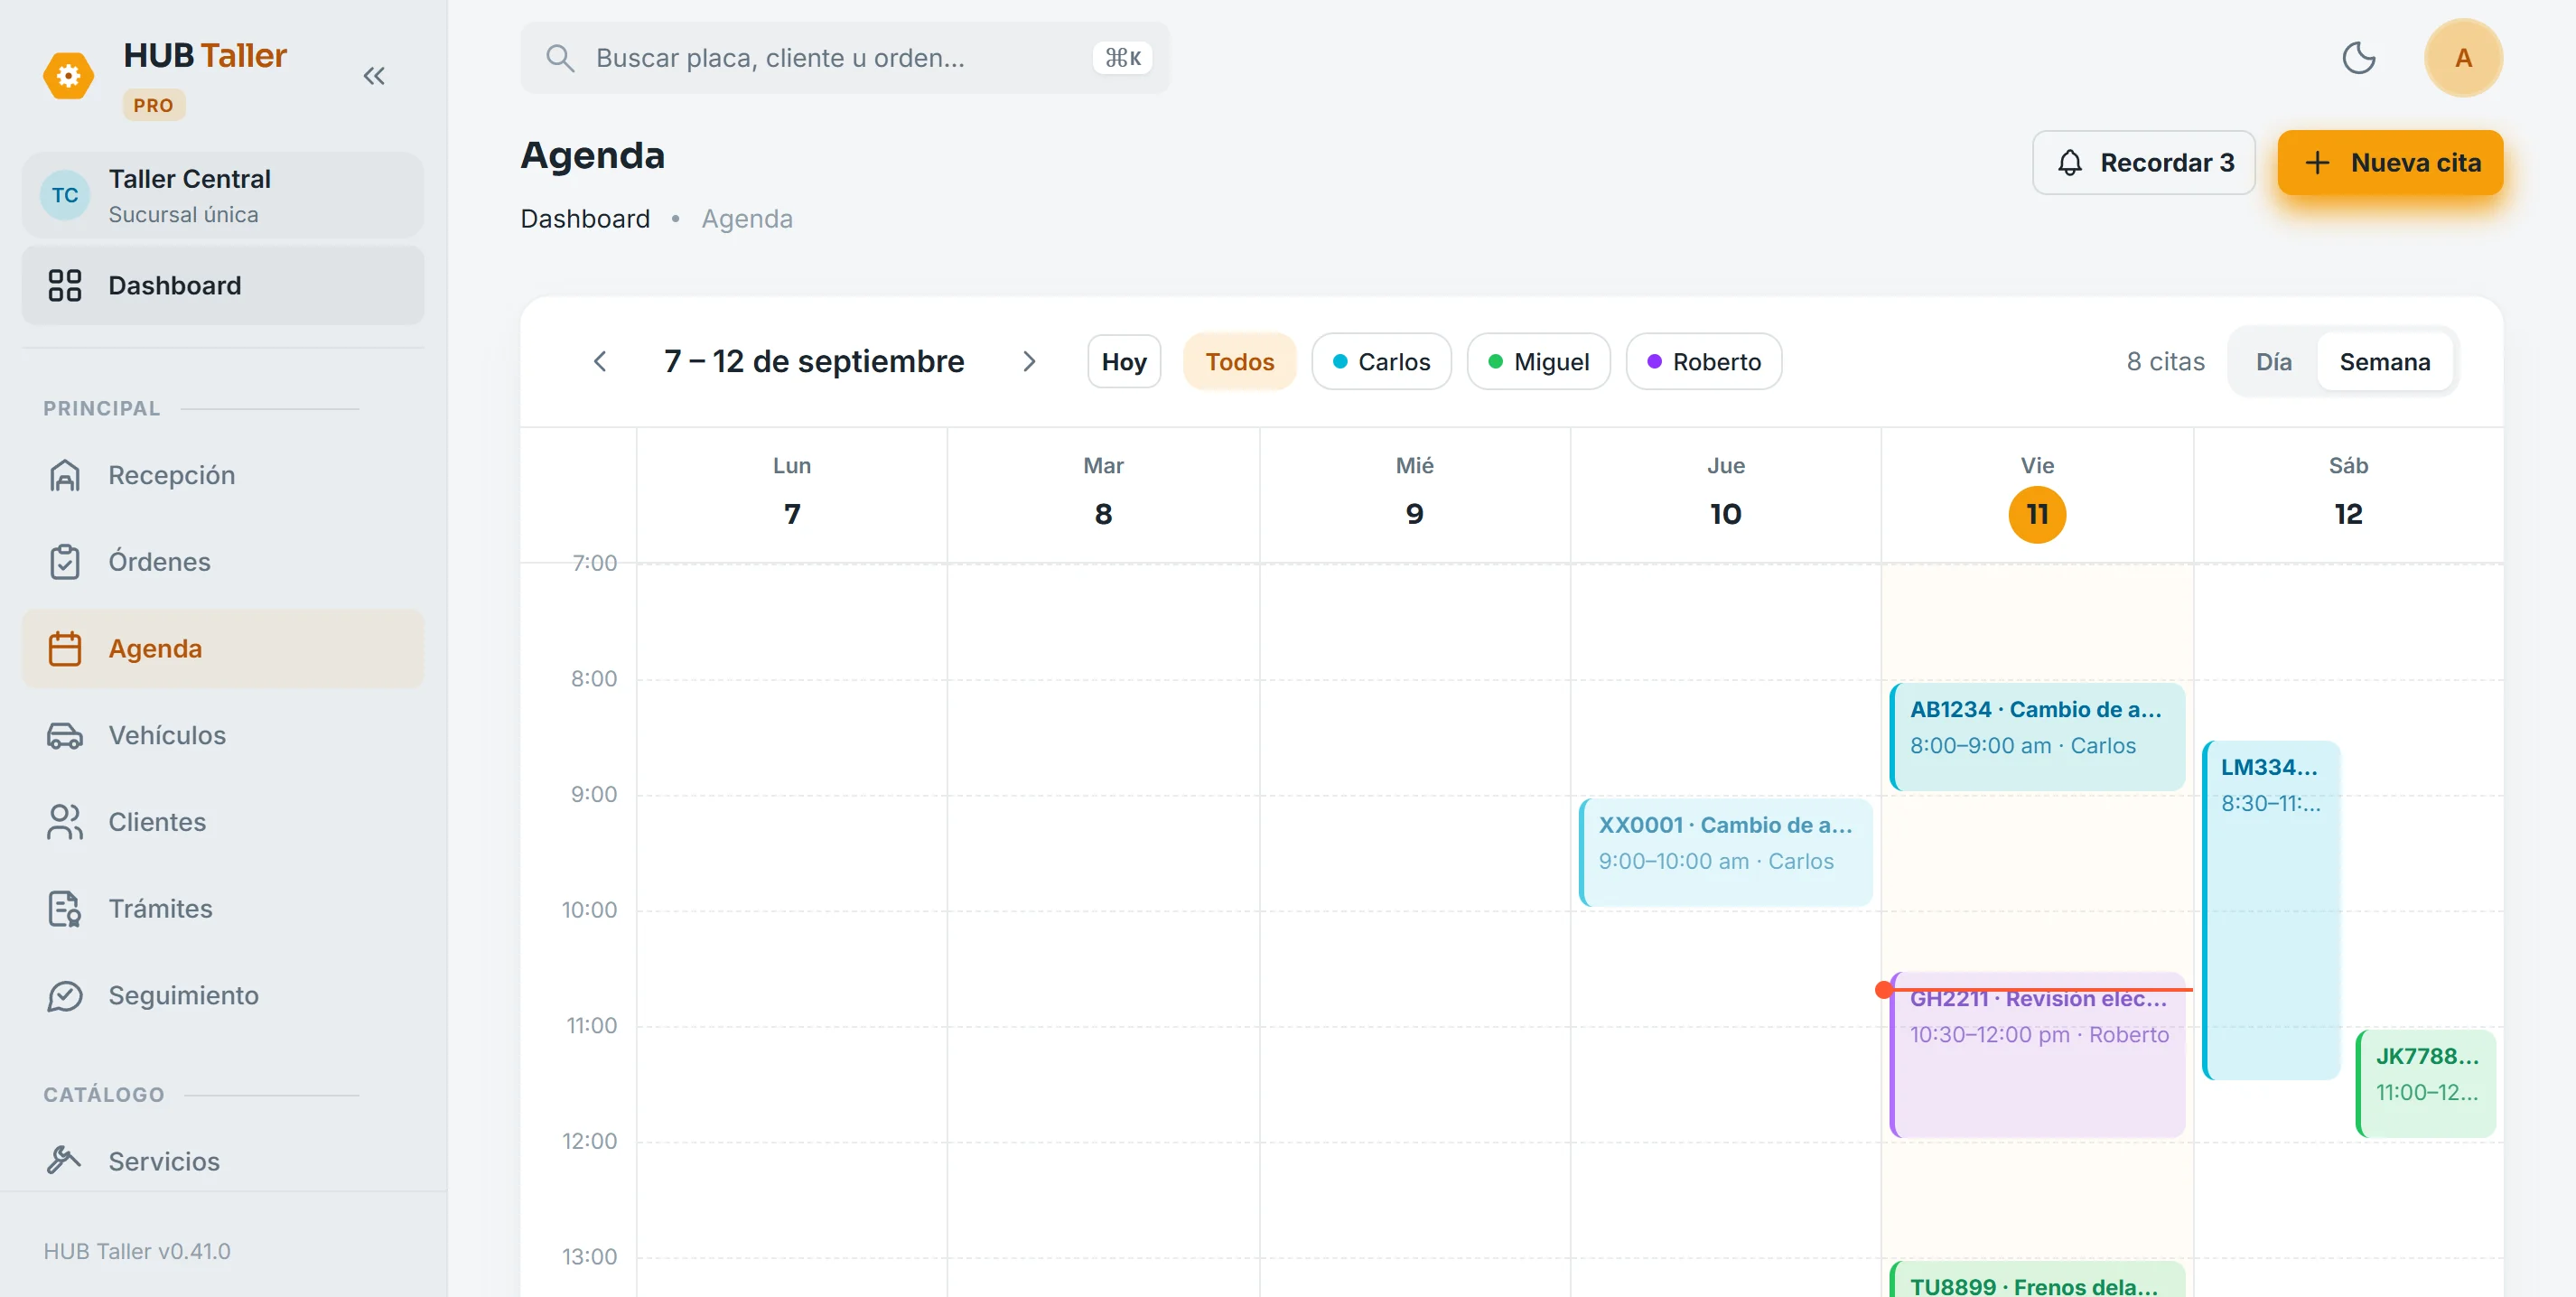The width and height of the screenshot is (2576, 1297).
Task: Click the Servicios wrench icon
Action: pos(65,1160)
